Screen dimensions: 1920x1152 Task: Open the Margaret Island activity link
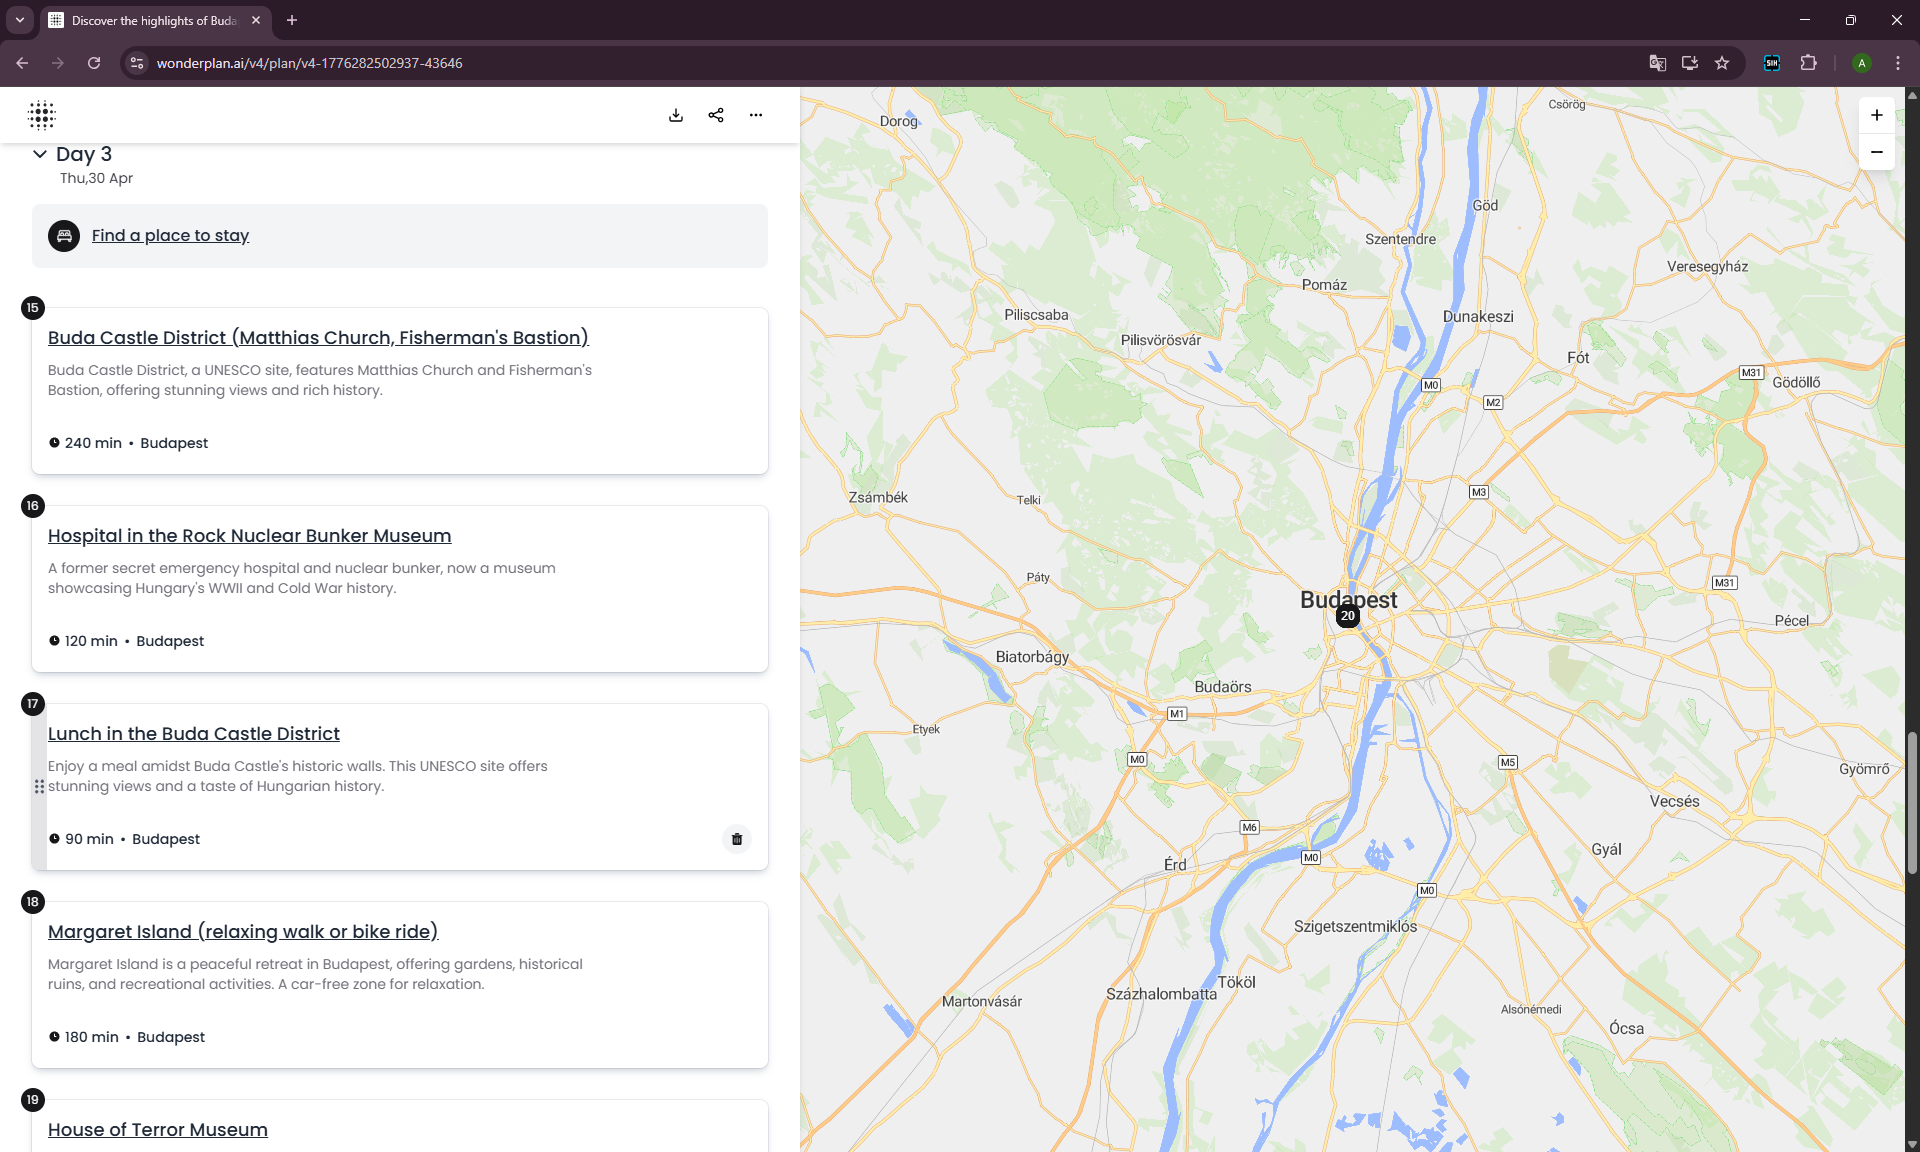243,932
